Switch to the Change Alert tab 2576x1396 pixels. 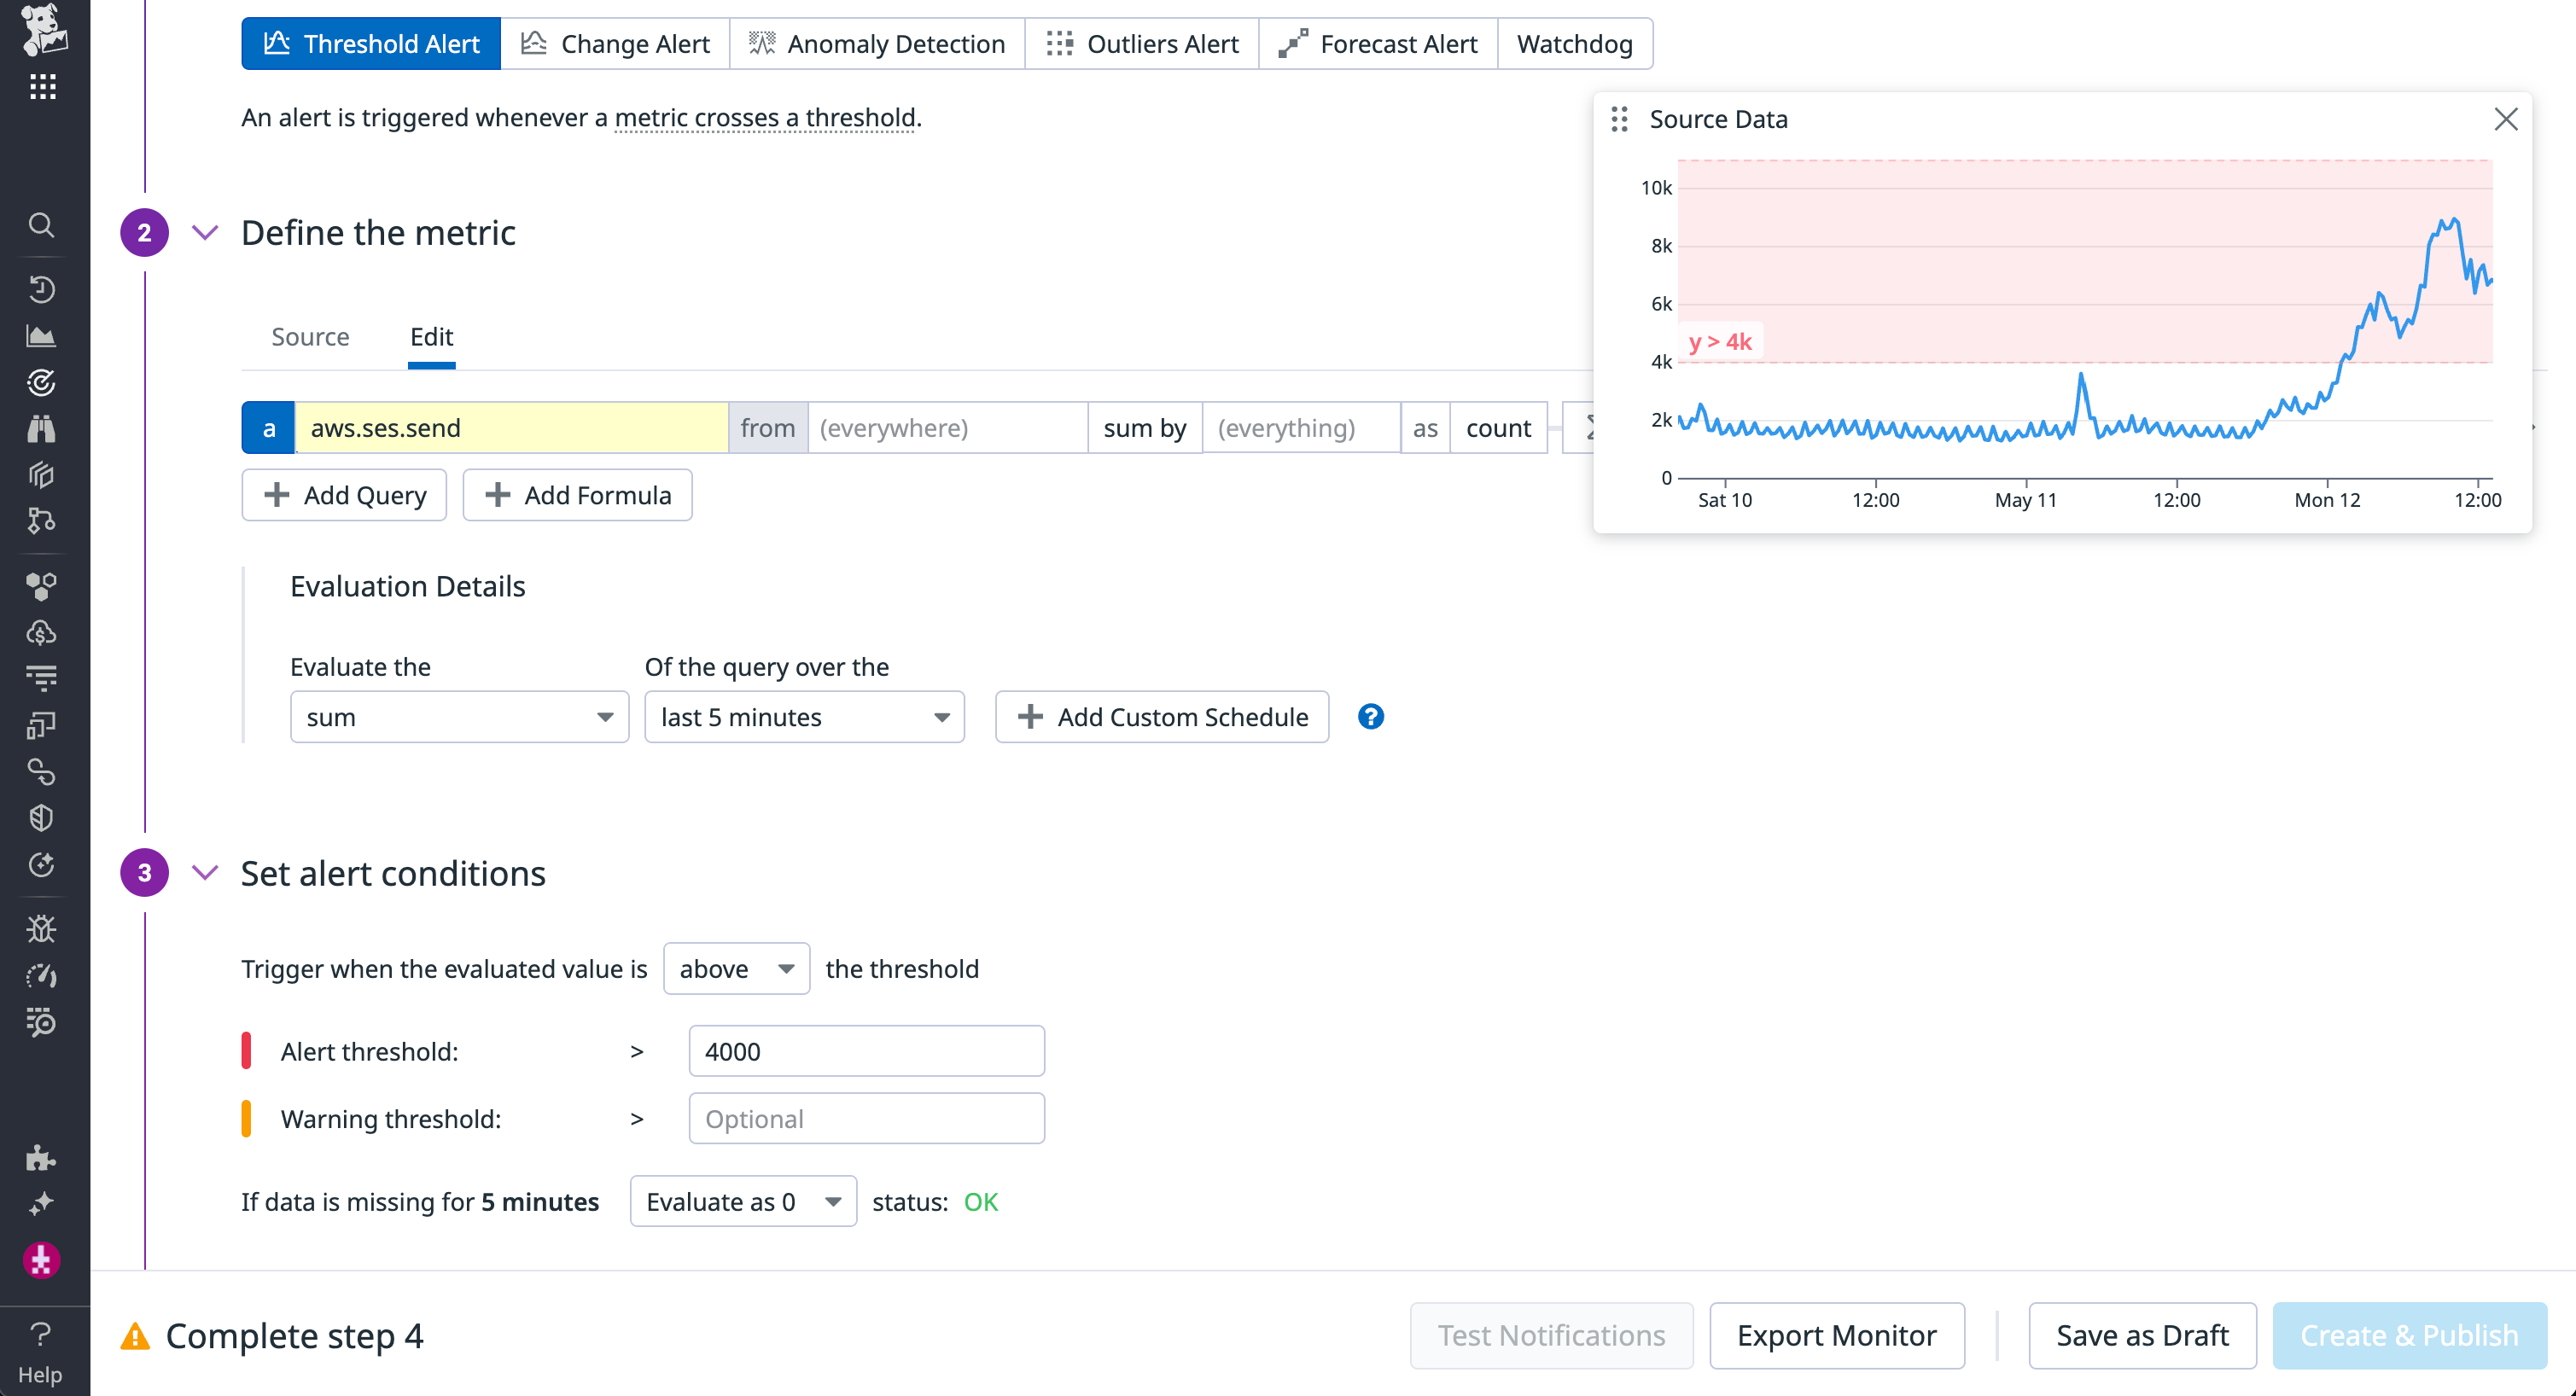(615, 43)
